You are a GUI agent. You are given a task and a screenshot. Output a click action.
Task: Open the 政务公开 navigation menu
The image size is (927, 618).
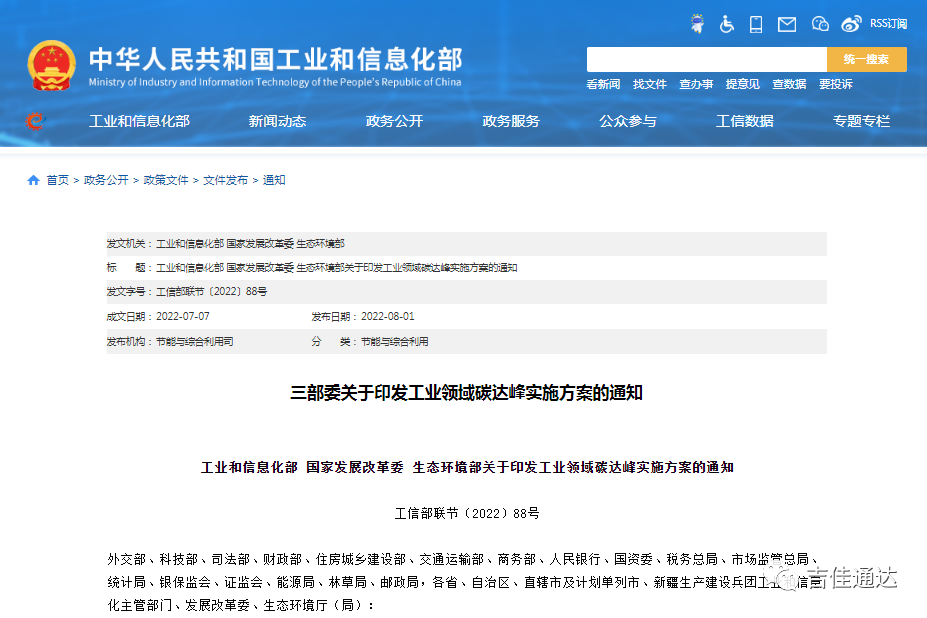pyautogui.click(x=394, y=120)
